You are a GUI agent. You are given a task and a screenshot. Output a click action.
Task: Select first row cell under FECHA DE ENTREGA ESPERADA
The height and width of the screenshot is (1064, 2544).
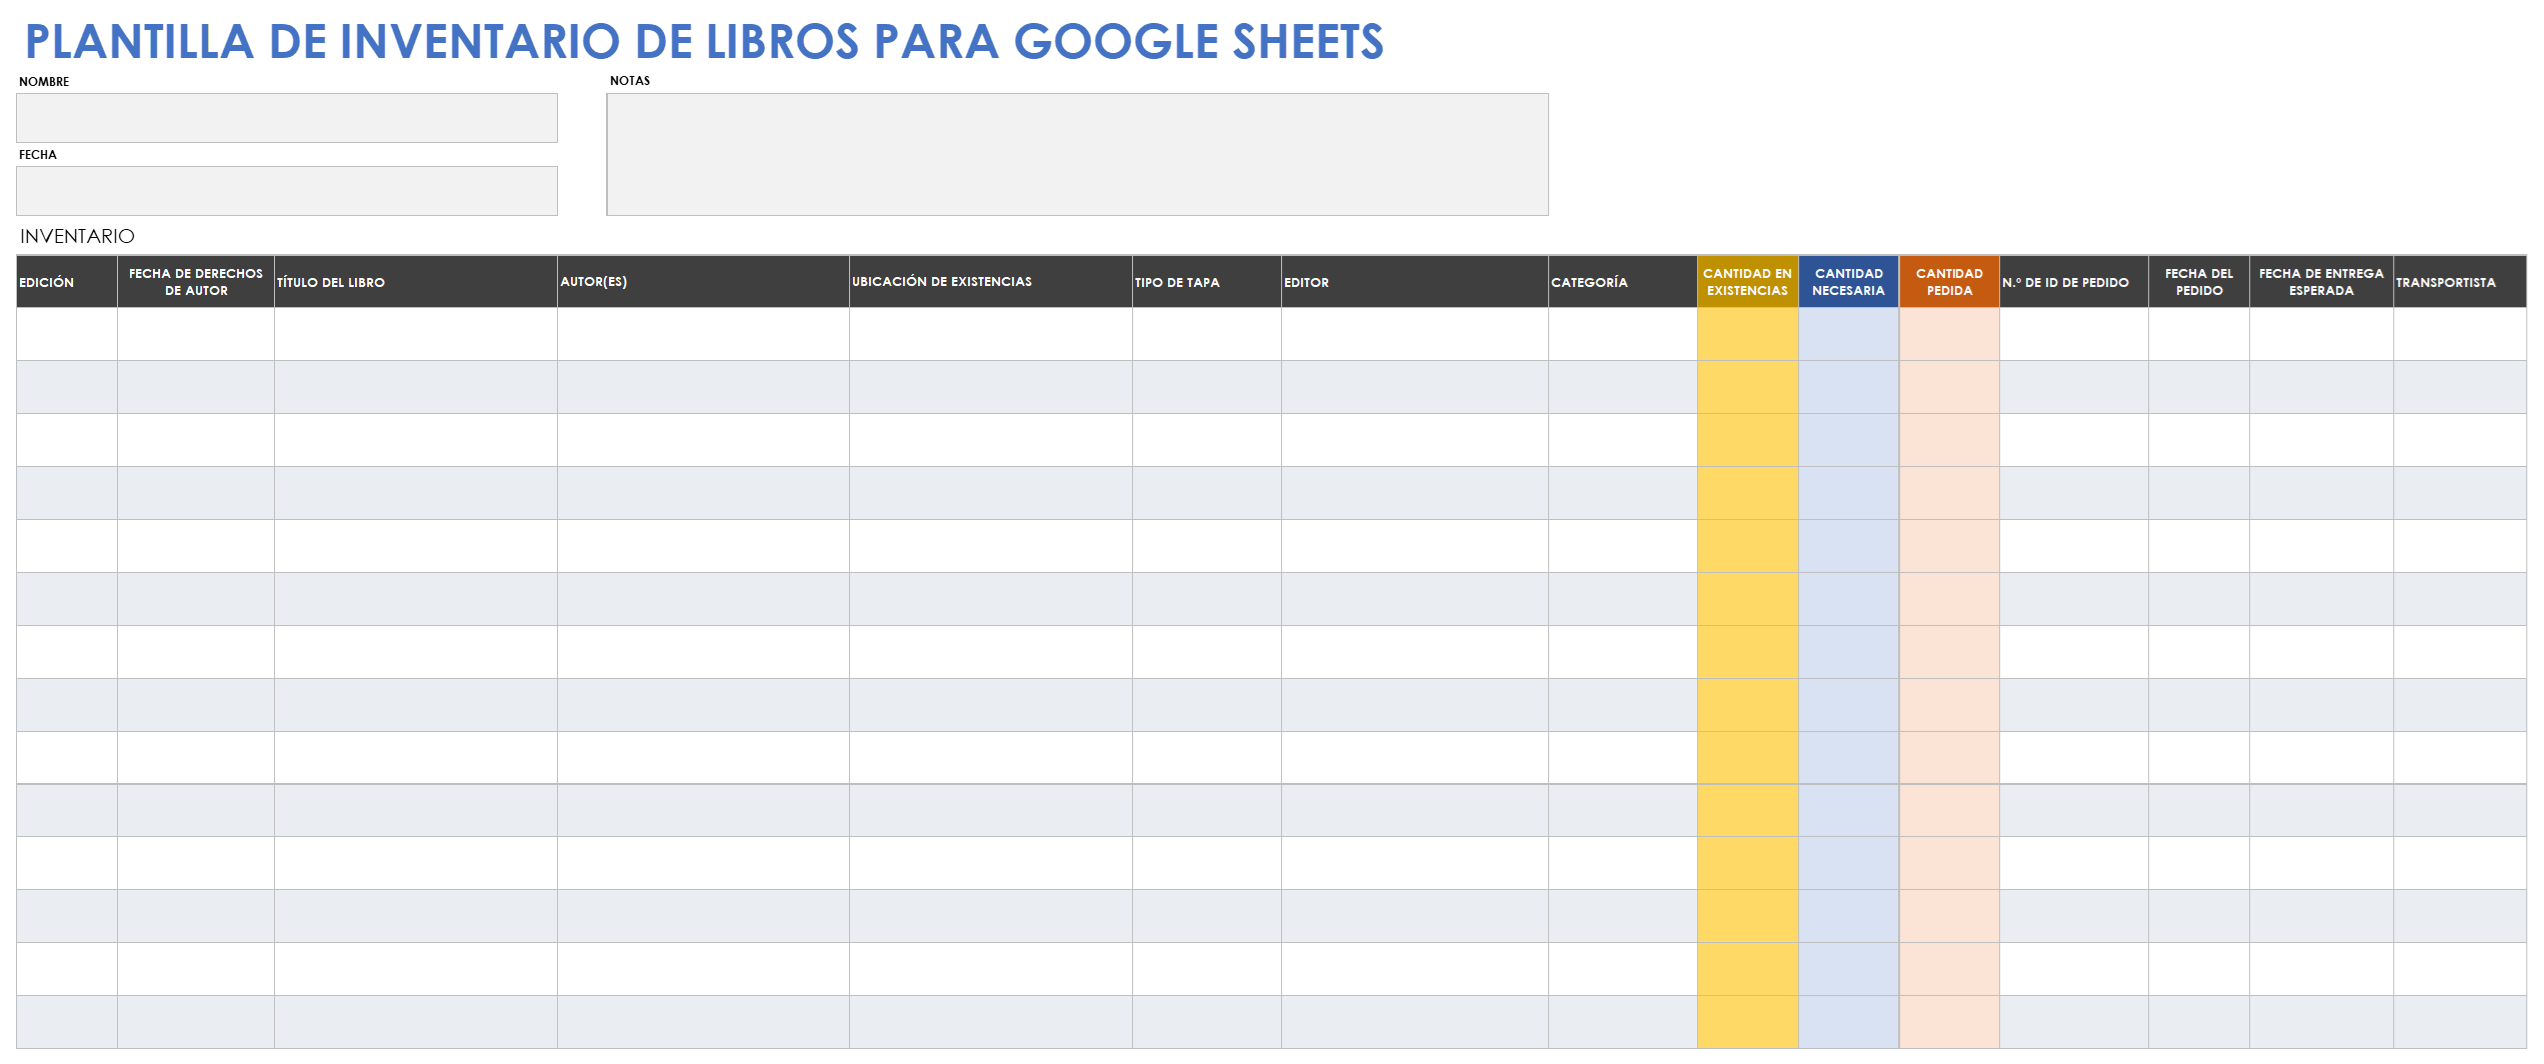coord(2322,334)
